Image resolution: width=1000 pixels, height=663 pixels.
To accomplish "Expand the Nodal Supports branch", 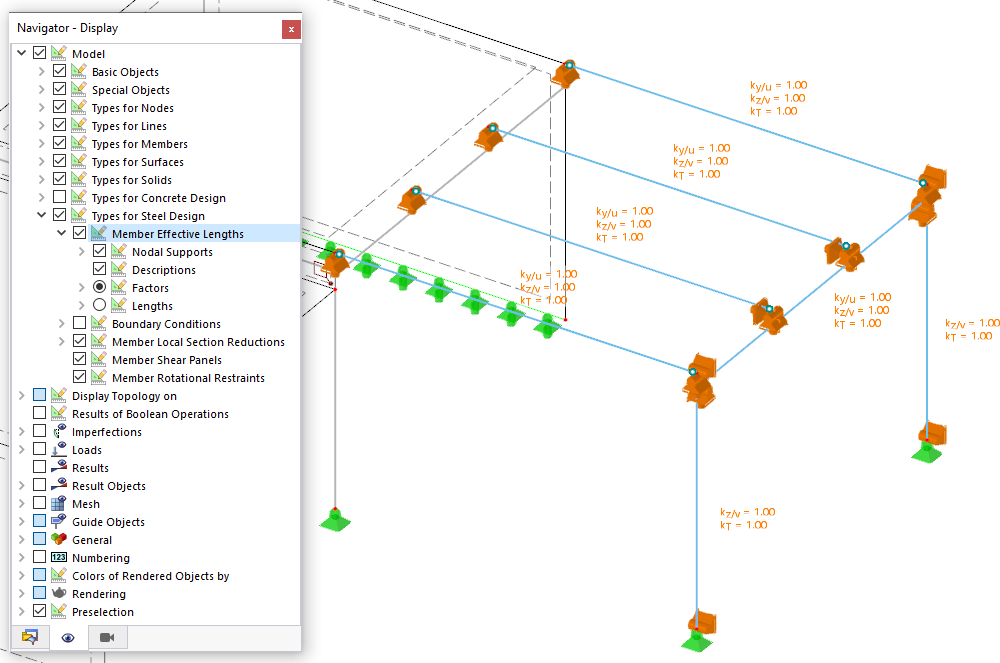I will point(82,251).
